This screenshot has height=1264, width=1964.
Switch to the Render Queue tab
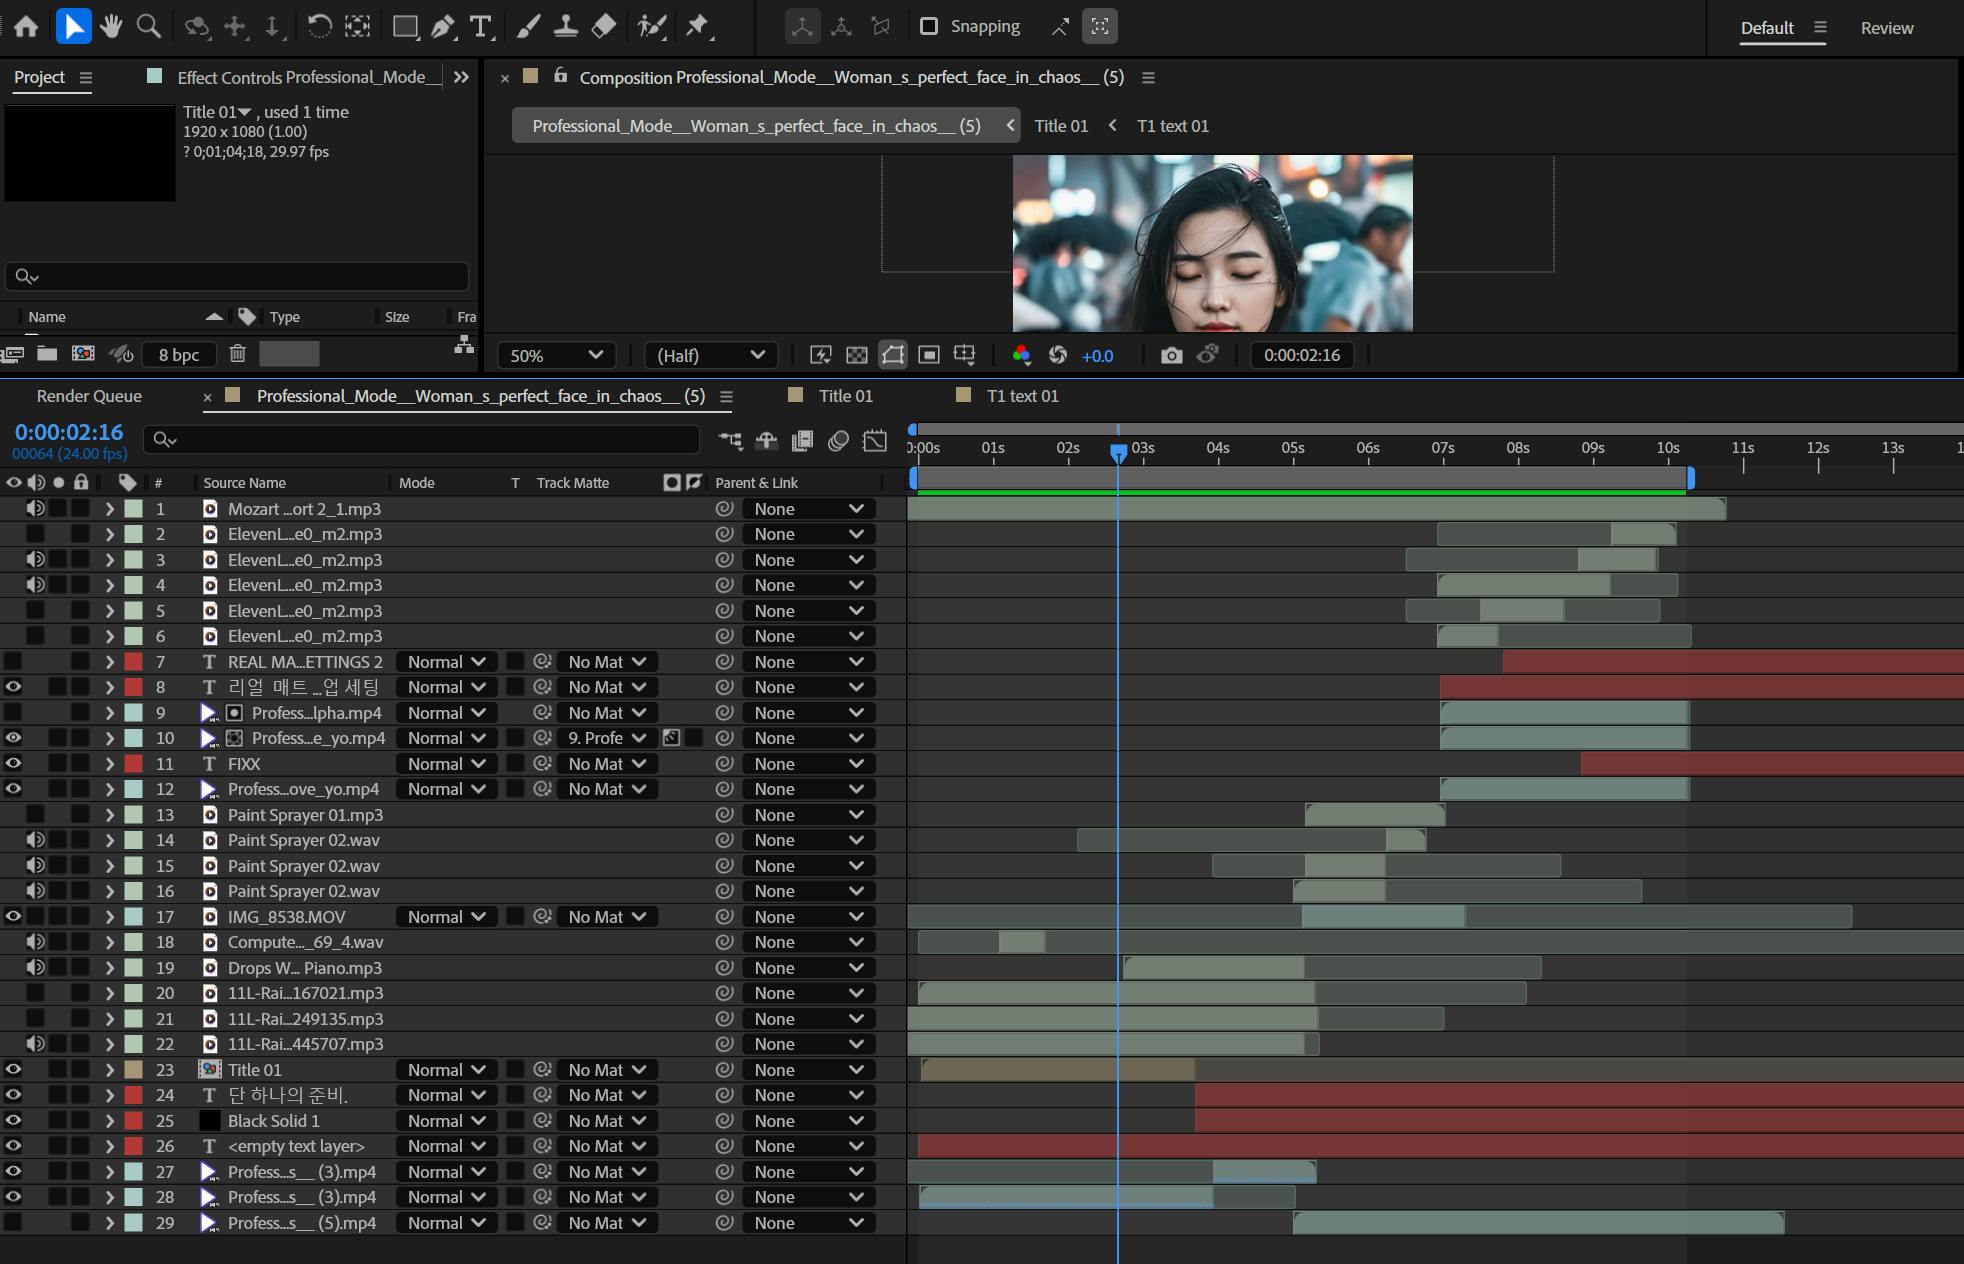point(89,396)
